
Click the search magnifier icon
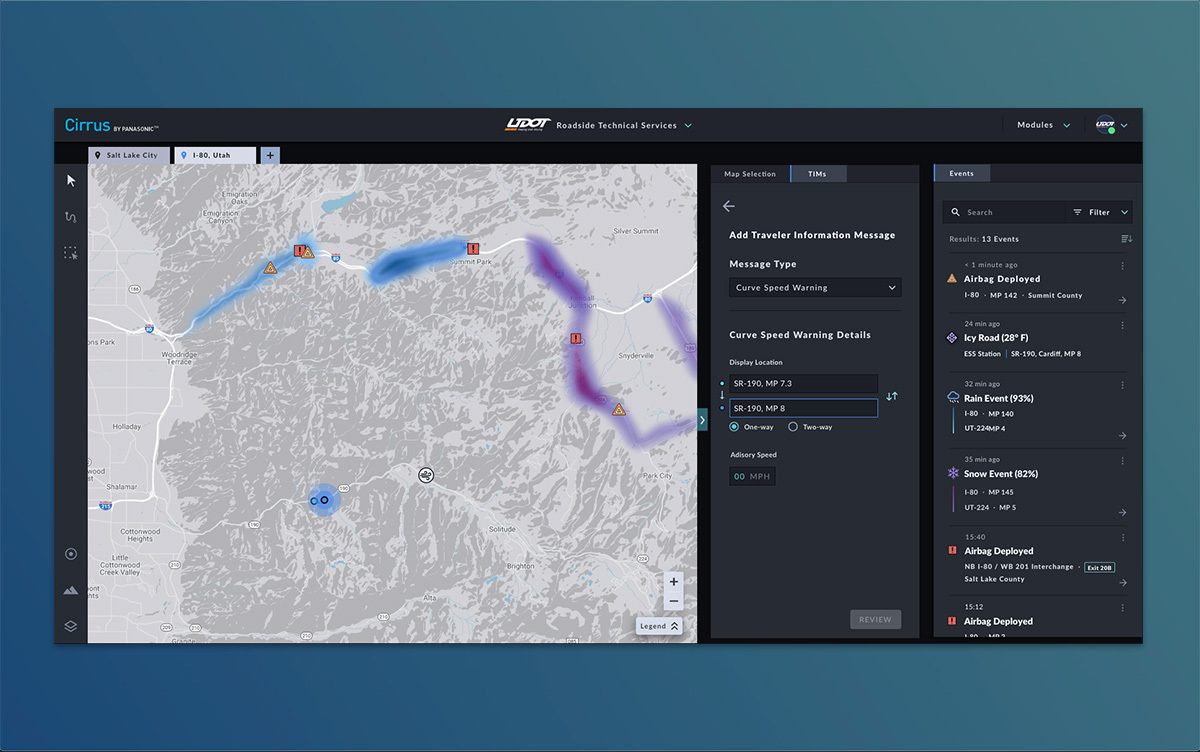[x=956, y=212]
